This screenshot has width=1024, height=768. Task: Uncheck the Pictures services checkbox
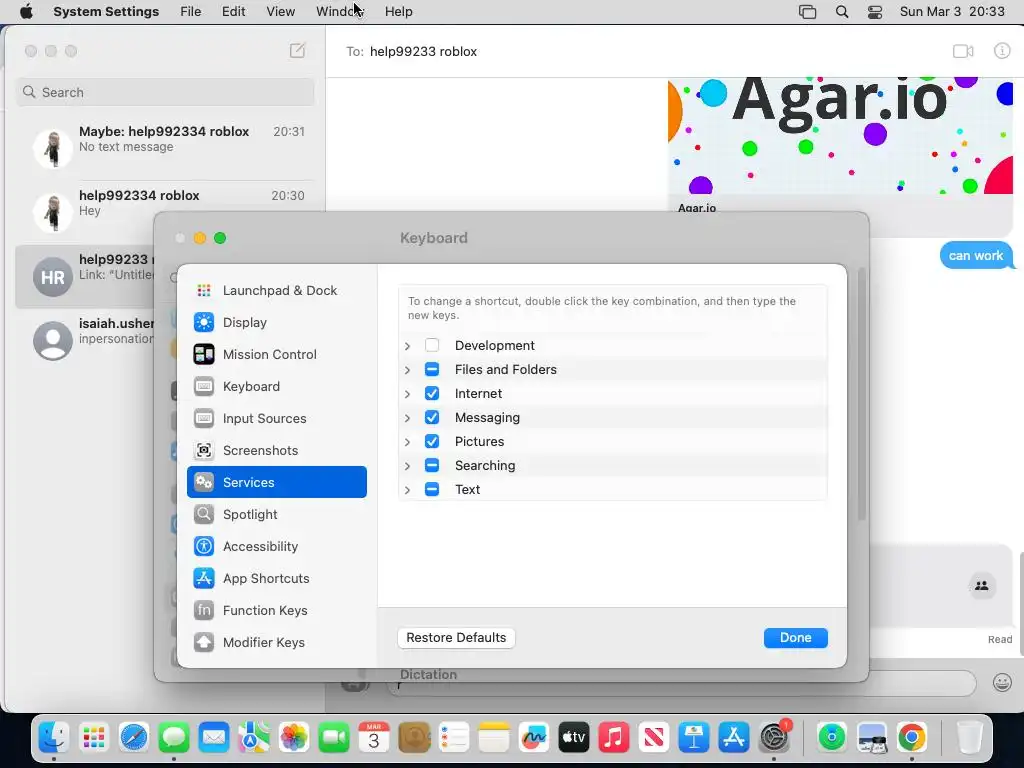432,441
